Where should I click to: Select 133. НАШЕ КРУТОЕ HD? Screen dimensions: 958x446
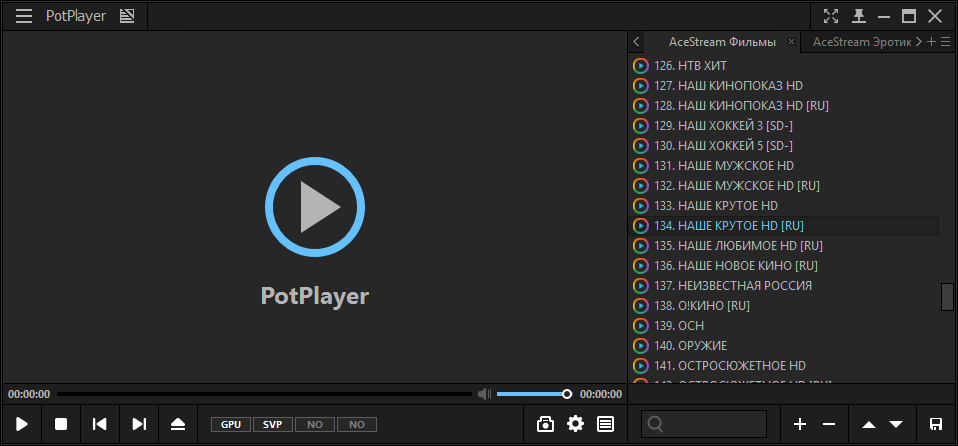783,205
